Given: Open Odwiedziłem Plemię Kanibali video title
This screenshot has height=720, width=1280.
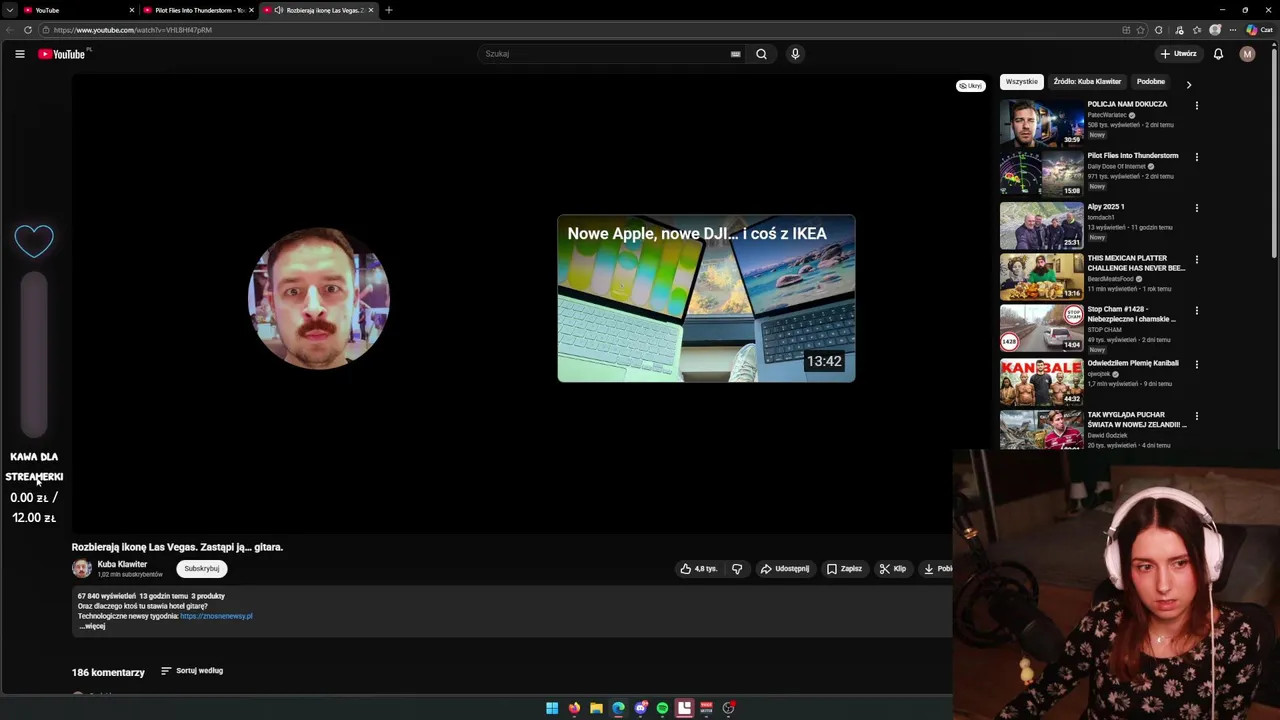Looking at the screenshot, I should [1133, 363].
